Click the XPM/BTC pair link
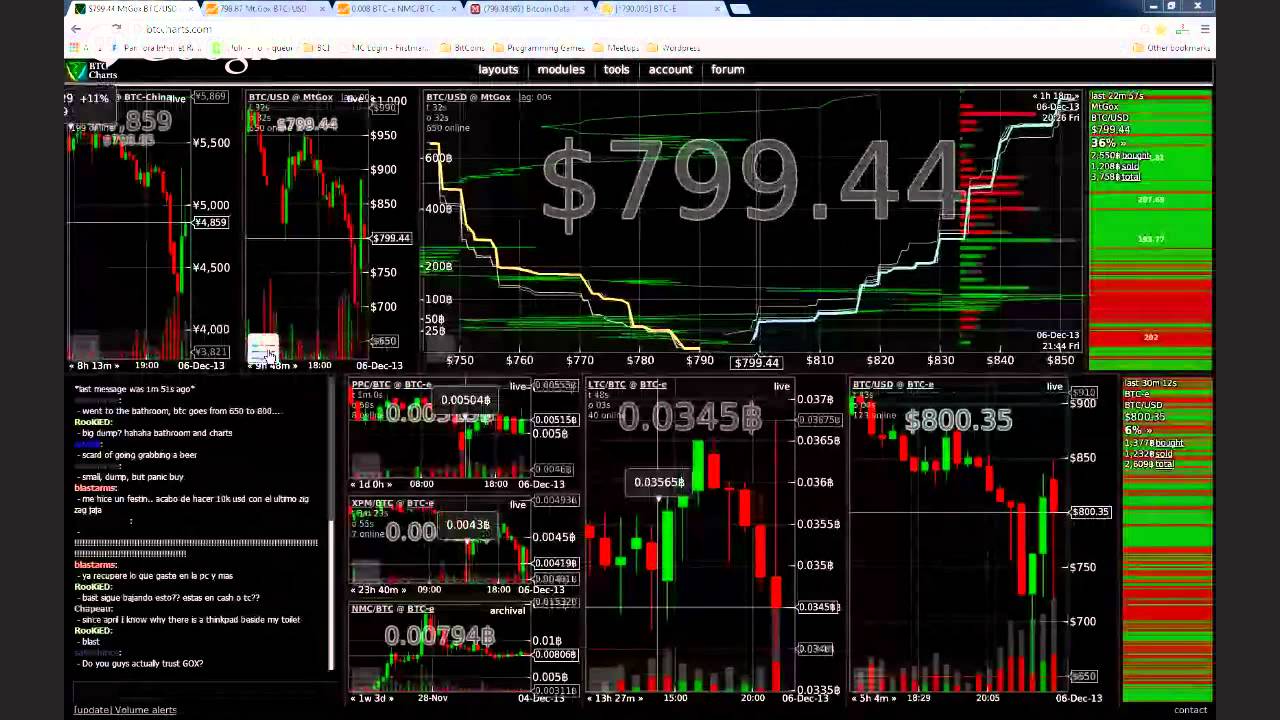This screenshot has width=1280, height=720. tap(371, 503)
